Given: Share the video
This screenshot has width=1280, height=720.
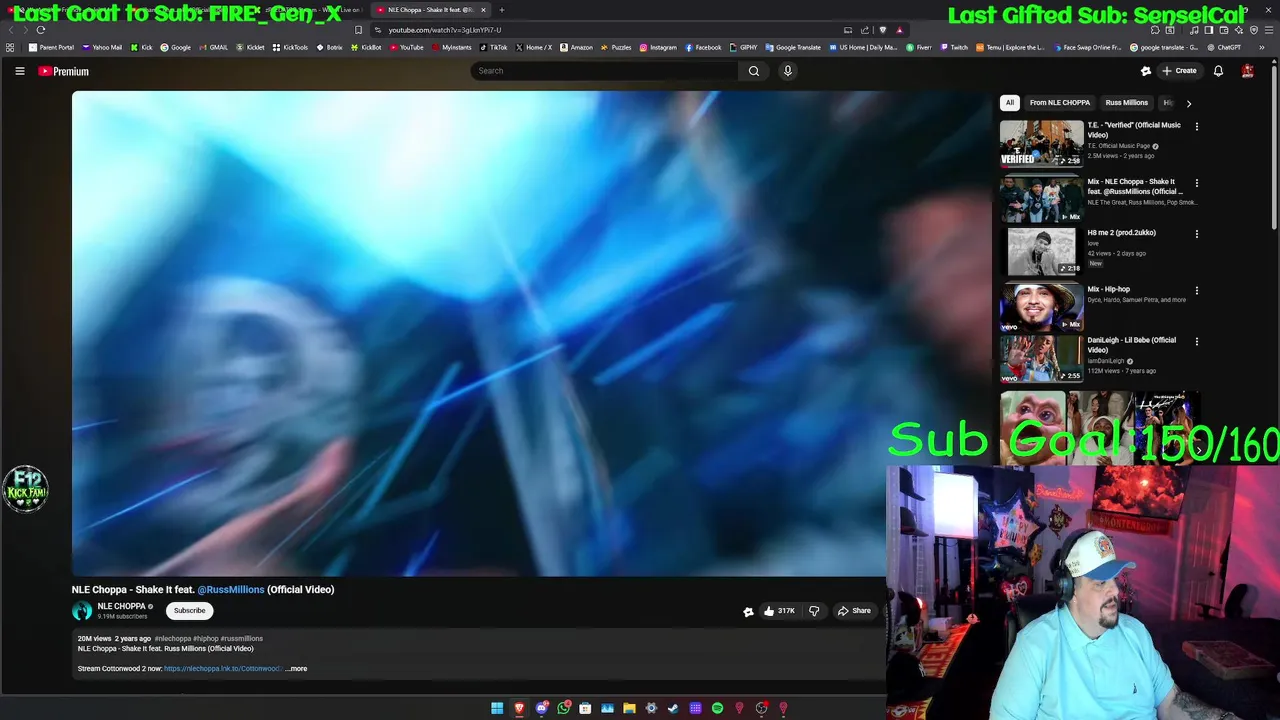Looking at the screenshot, I should coord(854,611).
